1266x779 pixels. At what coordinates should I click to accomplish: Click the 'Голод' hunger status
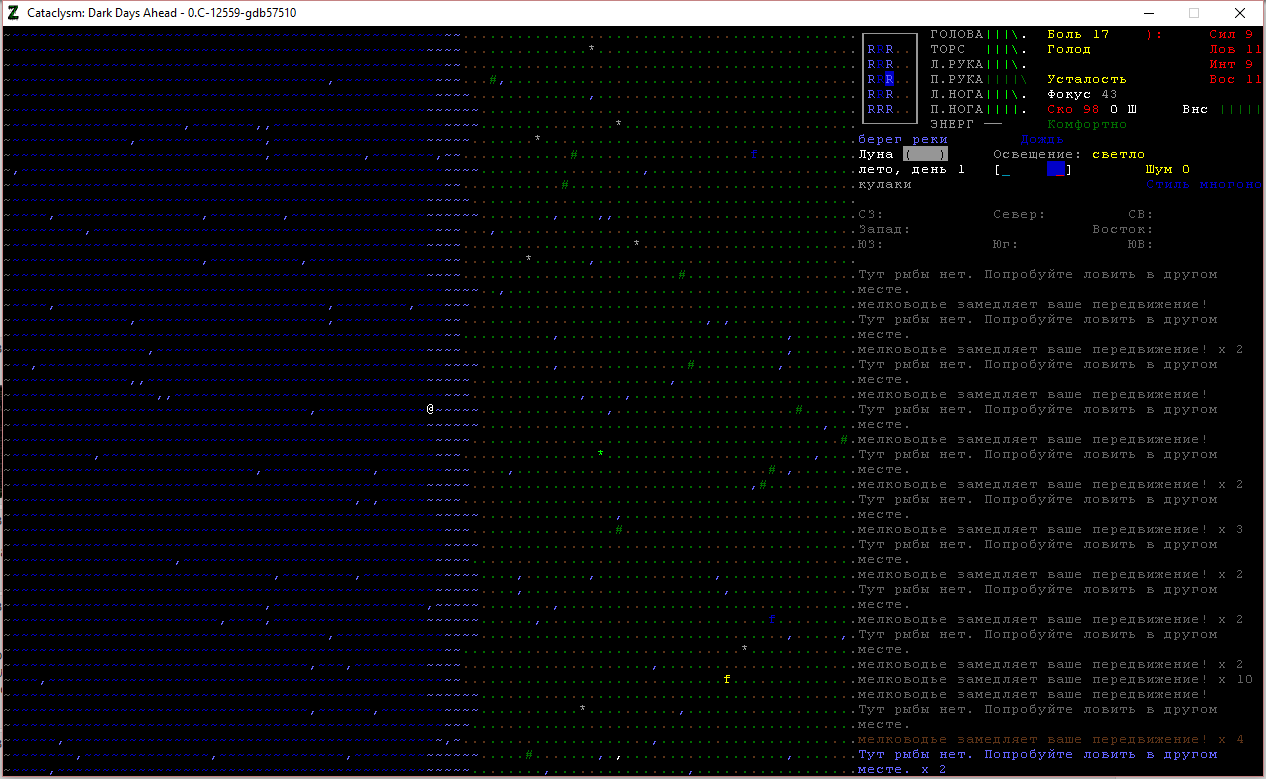(x=1069, y=49)
